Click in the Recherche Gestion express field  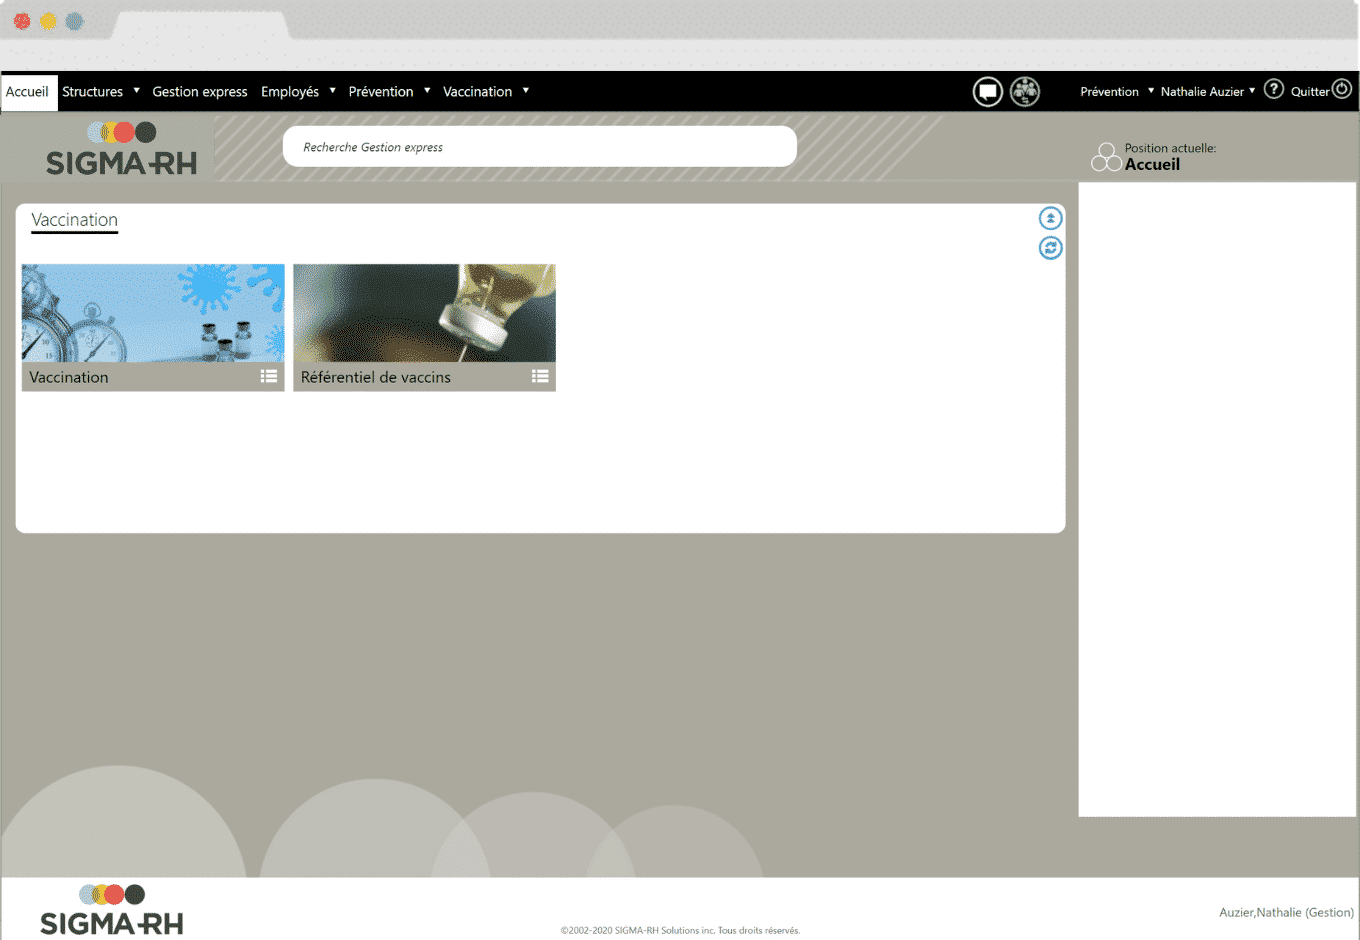(540, 147)
